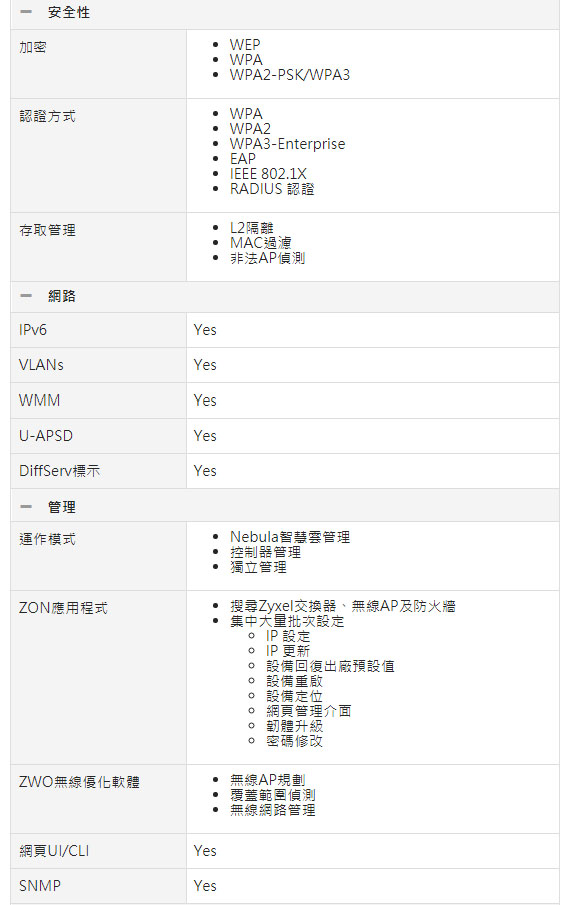This screenshot has height=905, width=570.
Task: Click the 安全性 section header text
Action: point(69,12)
